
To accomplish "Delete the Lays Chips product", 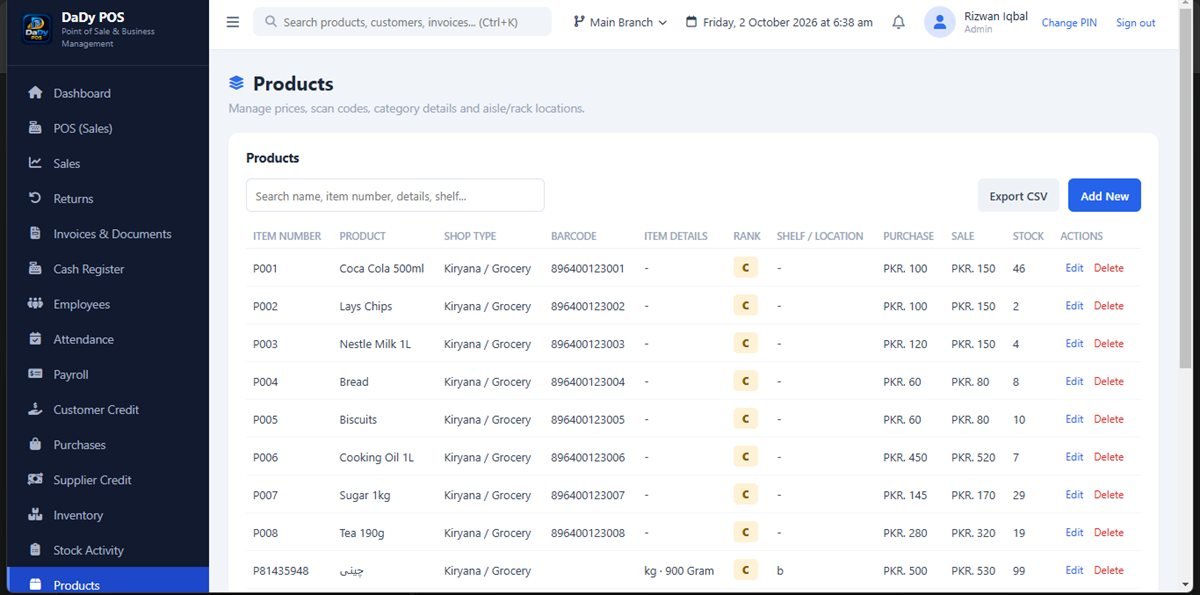I will pos(1108,306).
